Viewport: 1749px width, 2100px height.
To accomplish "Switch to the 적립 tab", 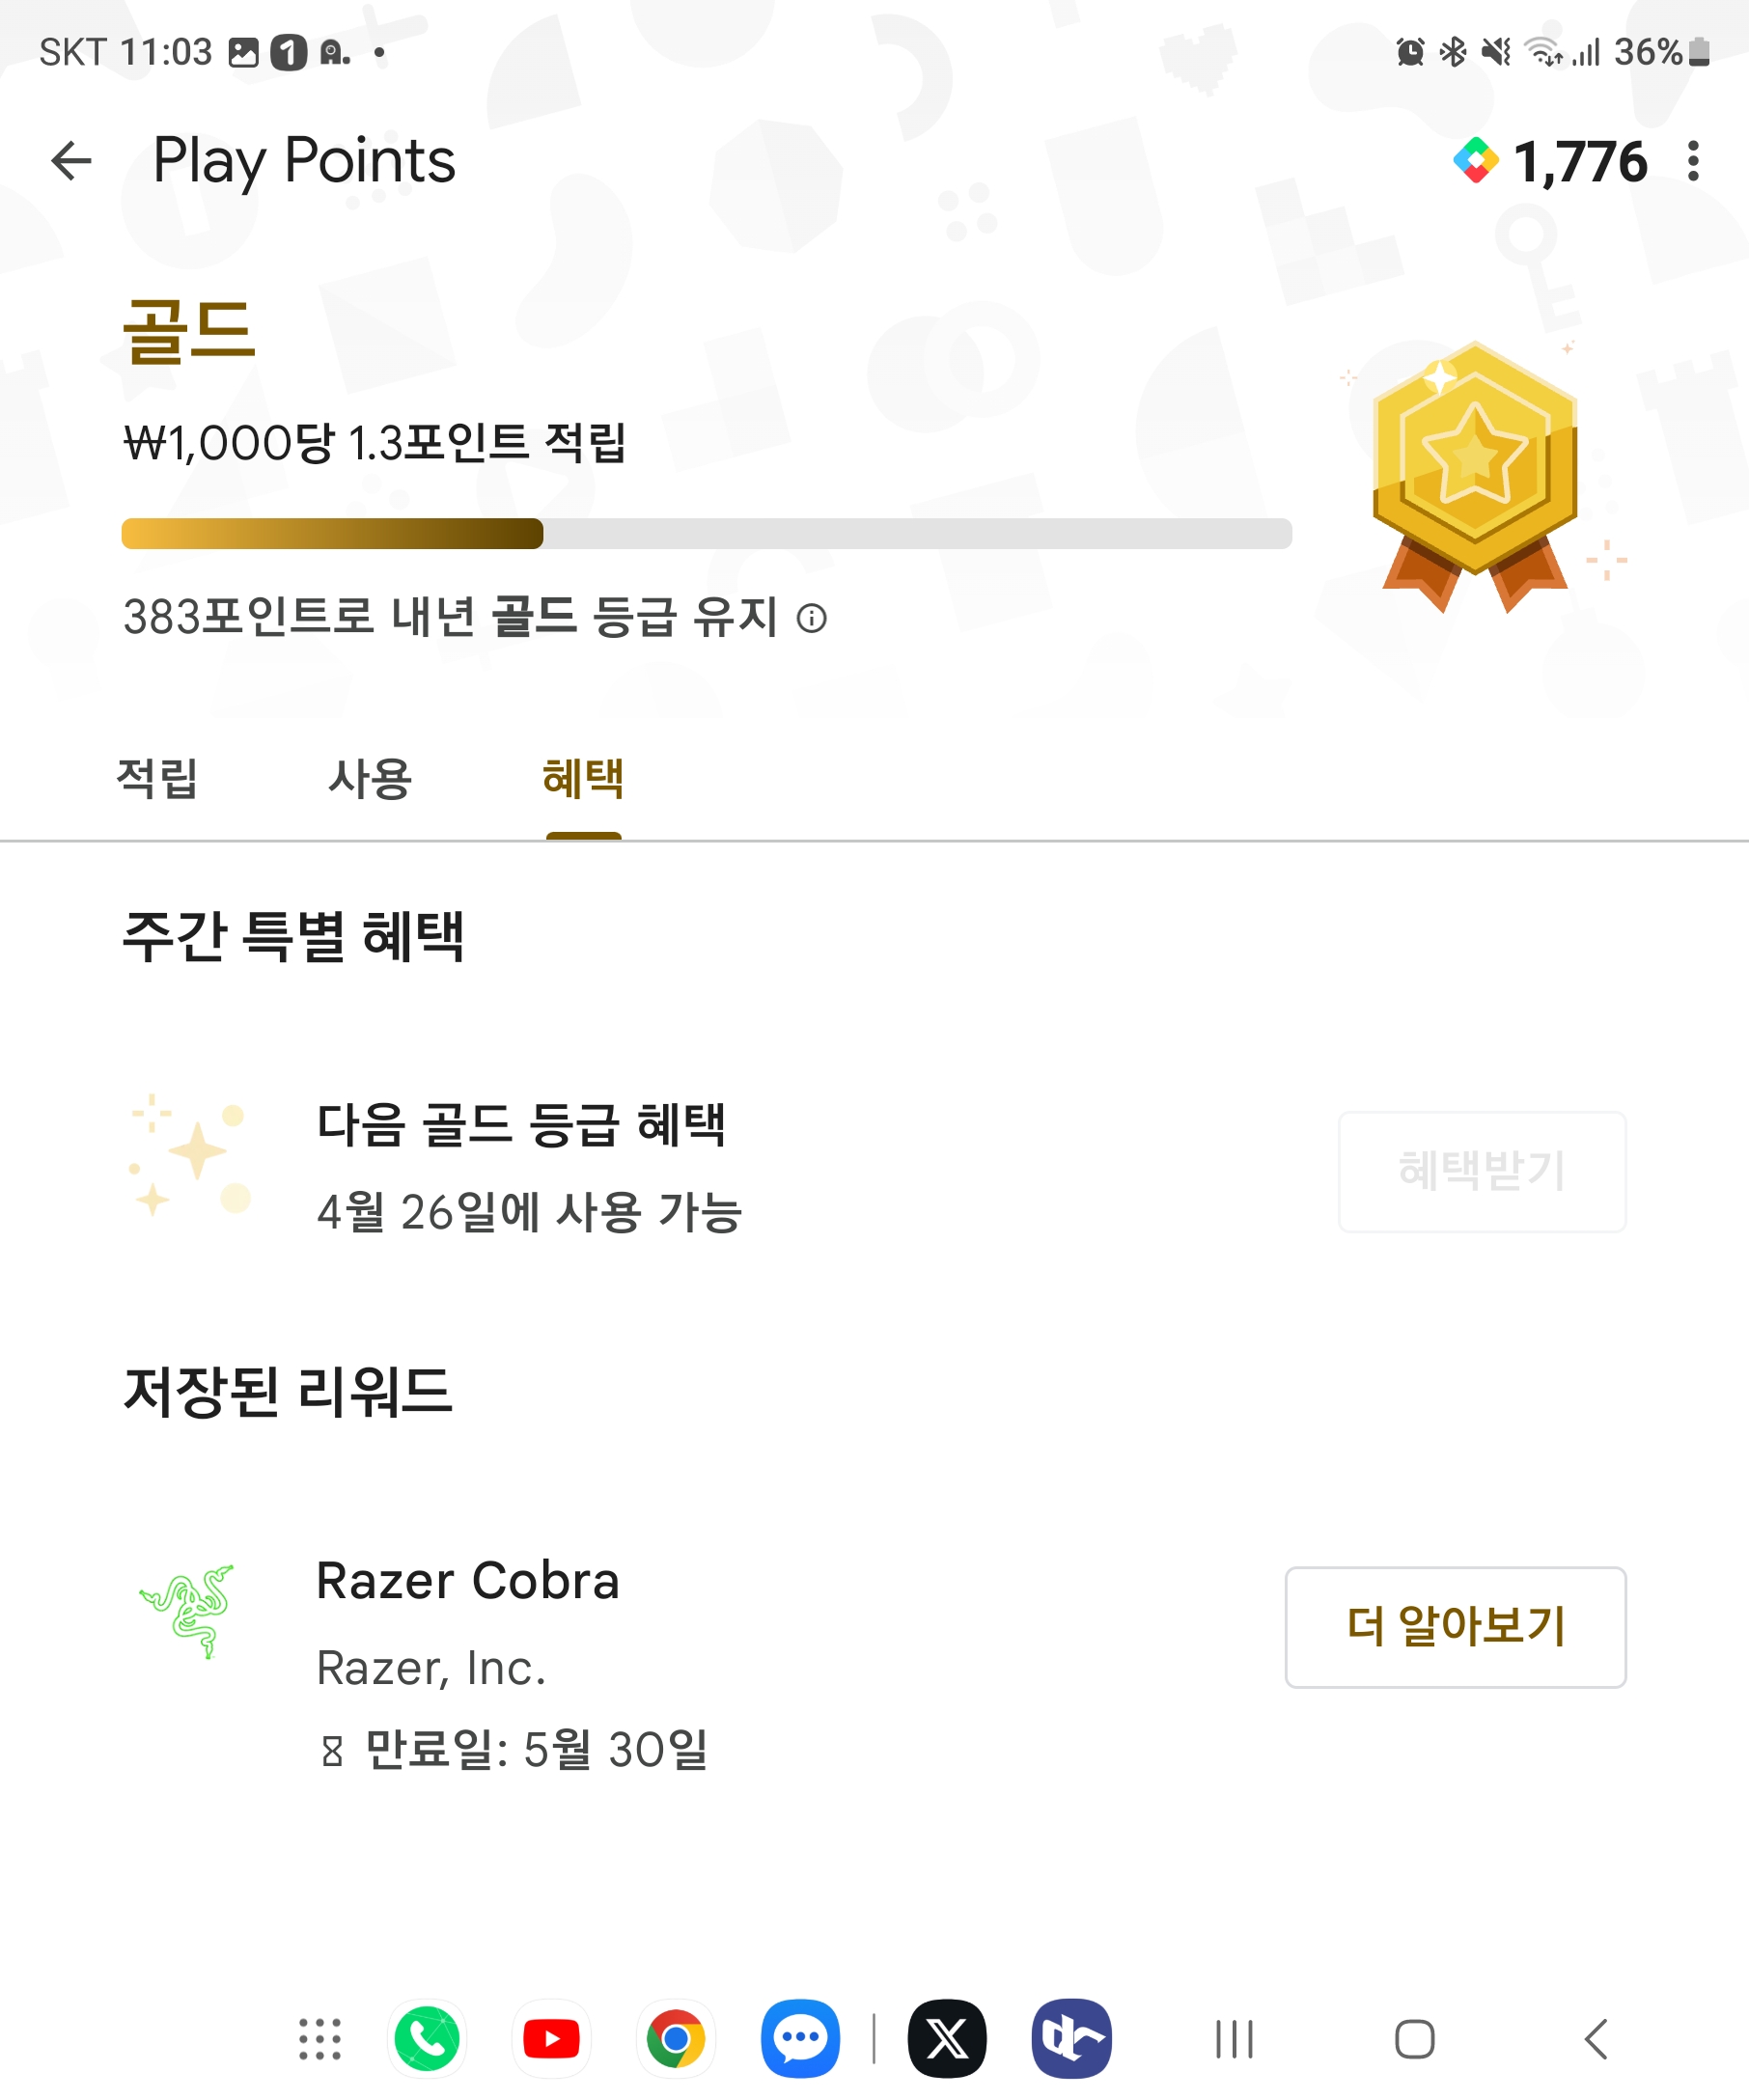I will click(157, 779).
